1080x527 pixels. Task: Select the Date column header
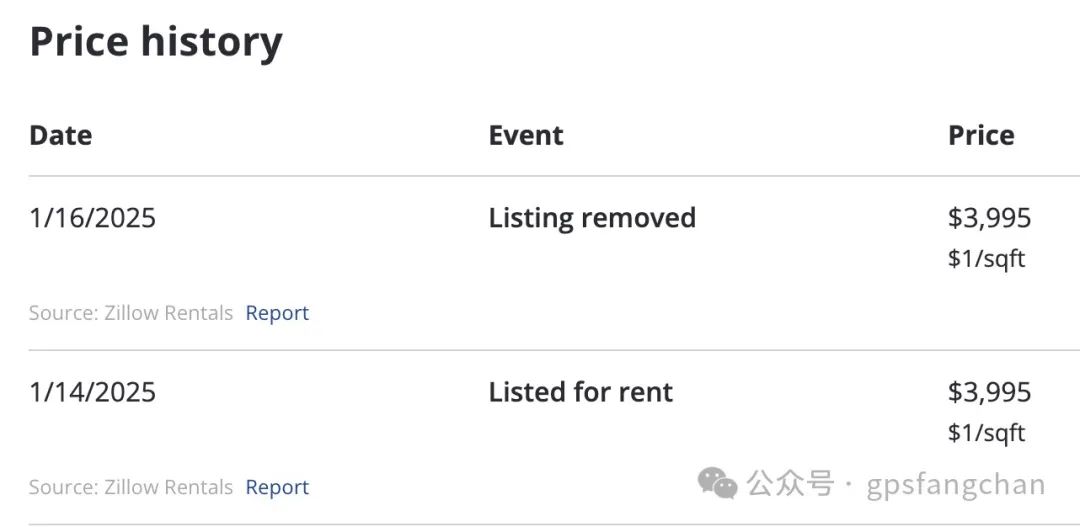(61, 135)
